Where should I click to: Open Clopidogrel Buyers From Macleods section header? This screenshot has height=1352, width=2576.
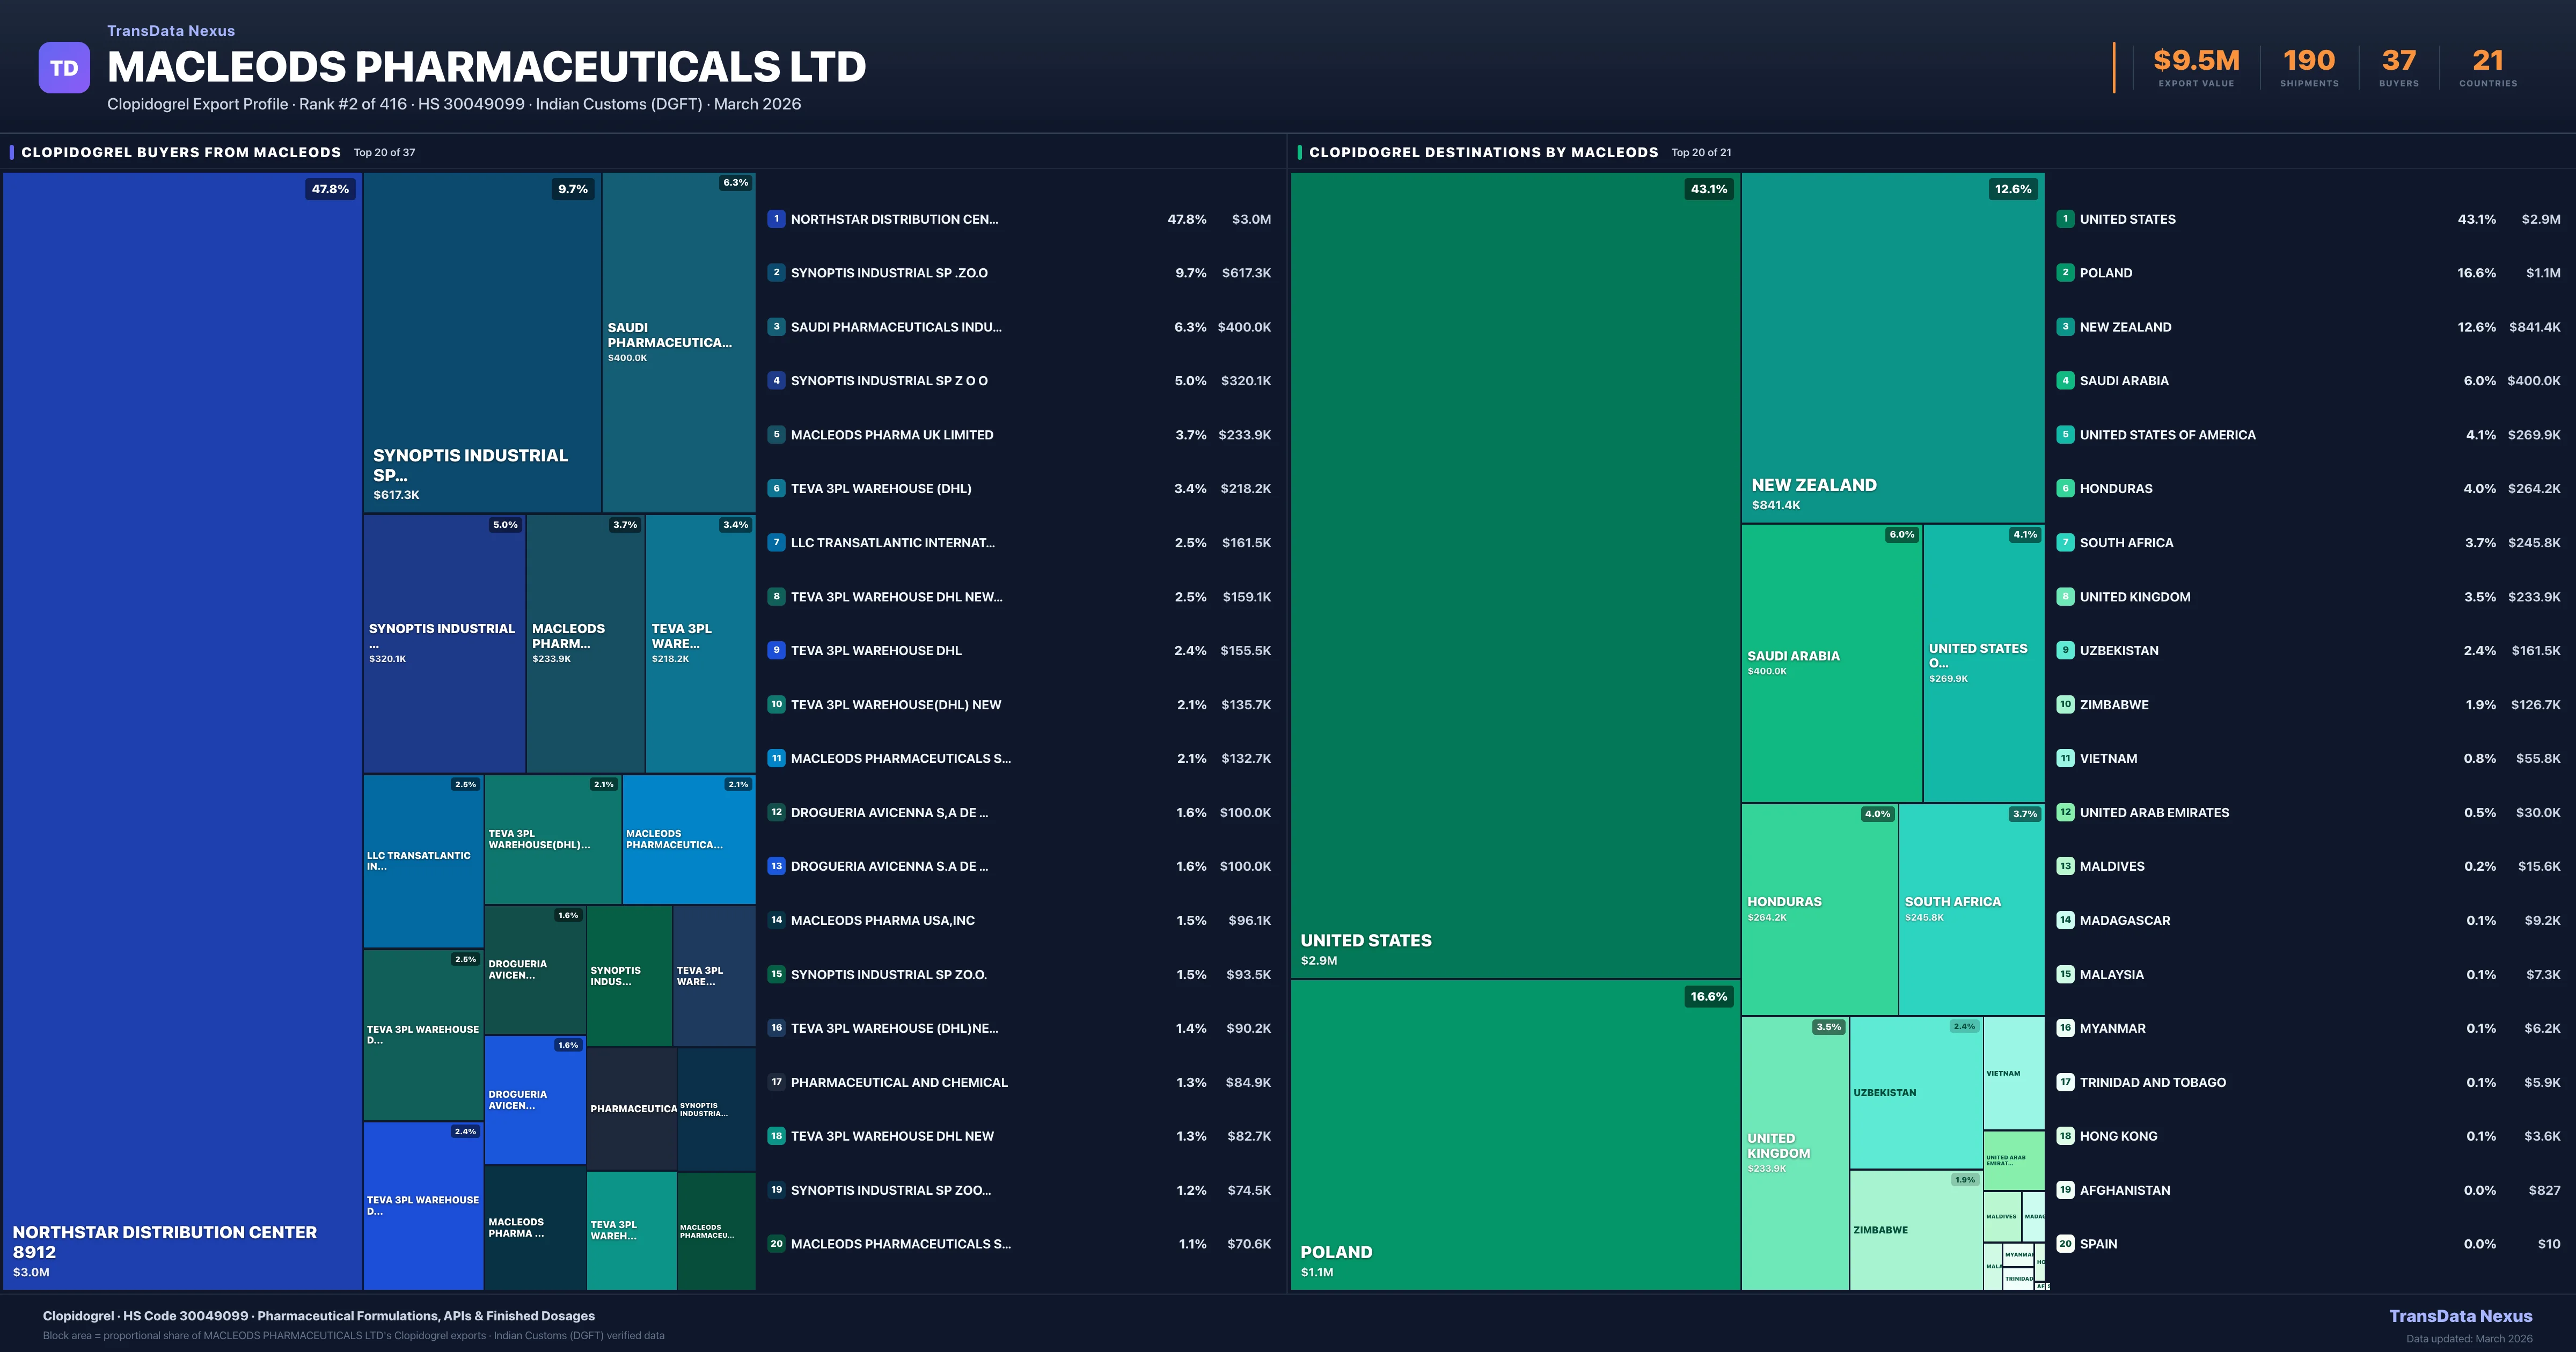coord(181,153)
